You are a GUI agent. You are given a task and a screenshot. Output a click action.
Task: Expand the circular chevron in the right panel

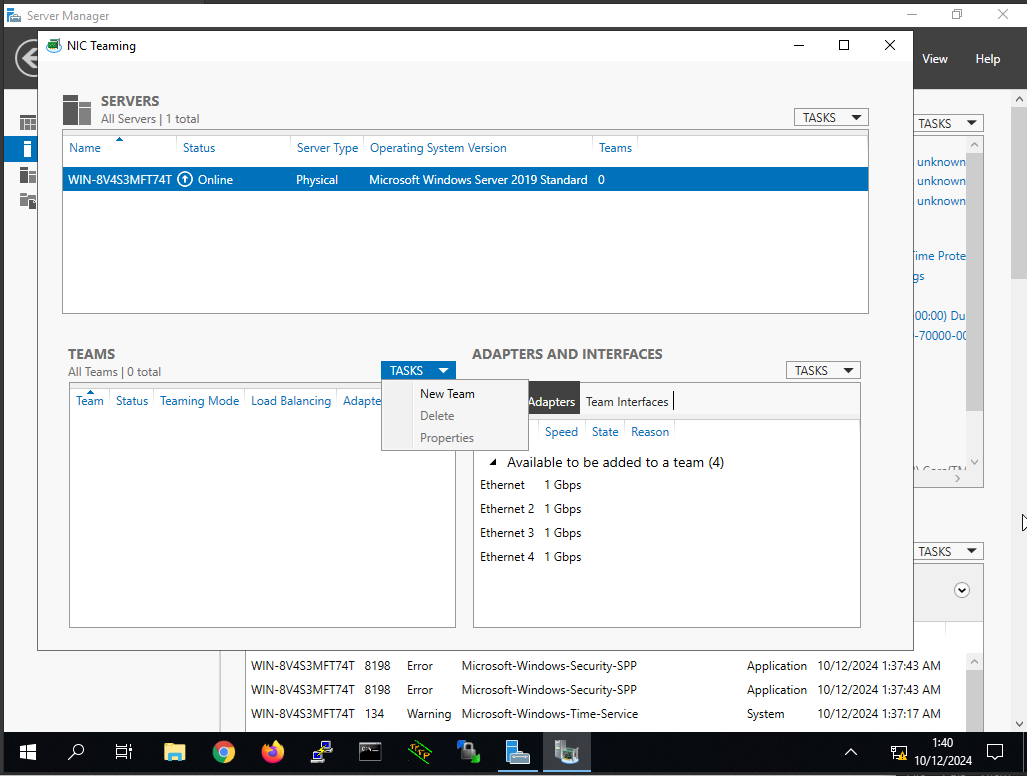click(x=962, y=590)
